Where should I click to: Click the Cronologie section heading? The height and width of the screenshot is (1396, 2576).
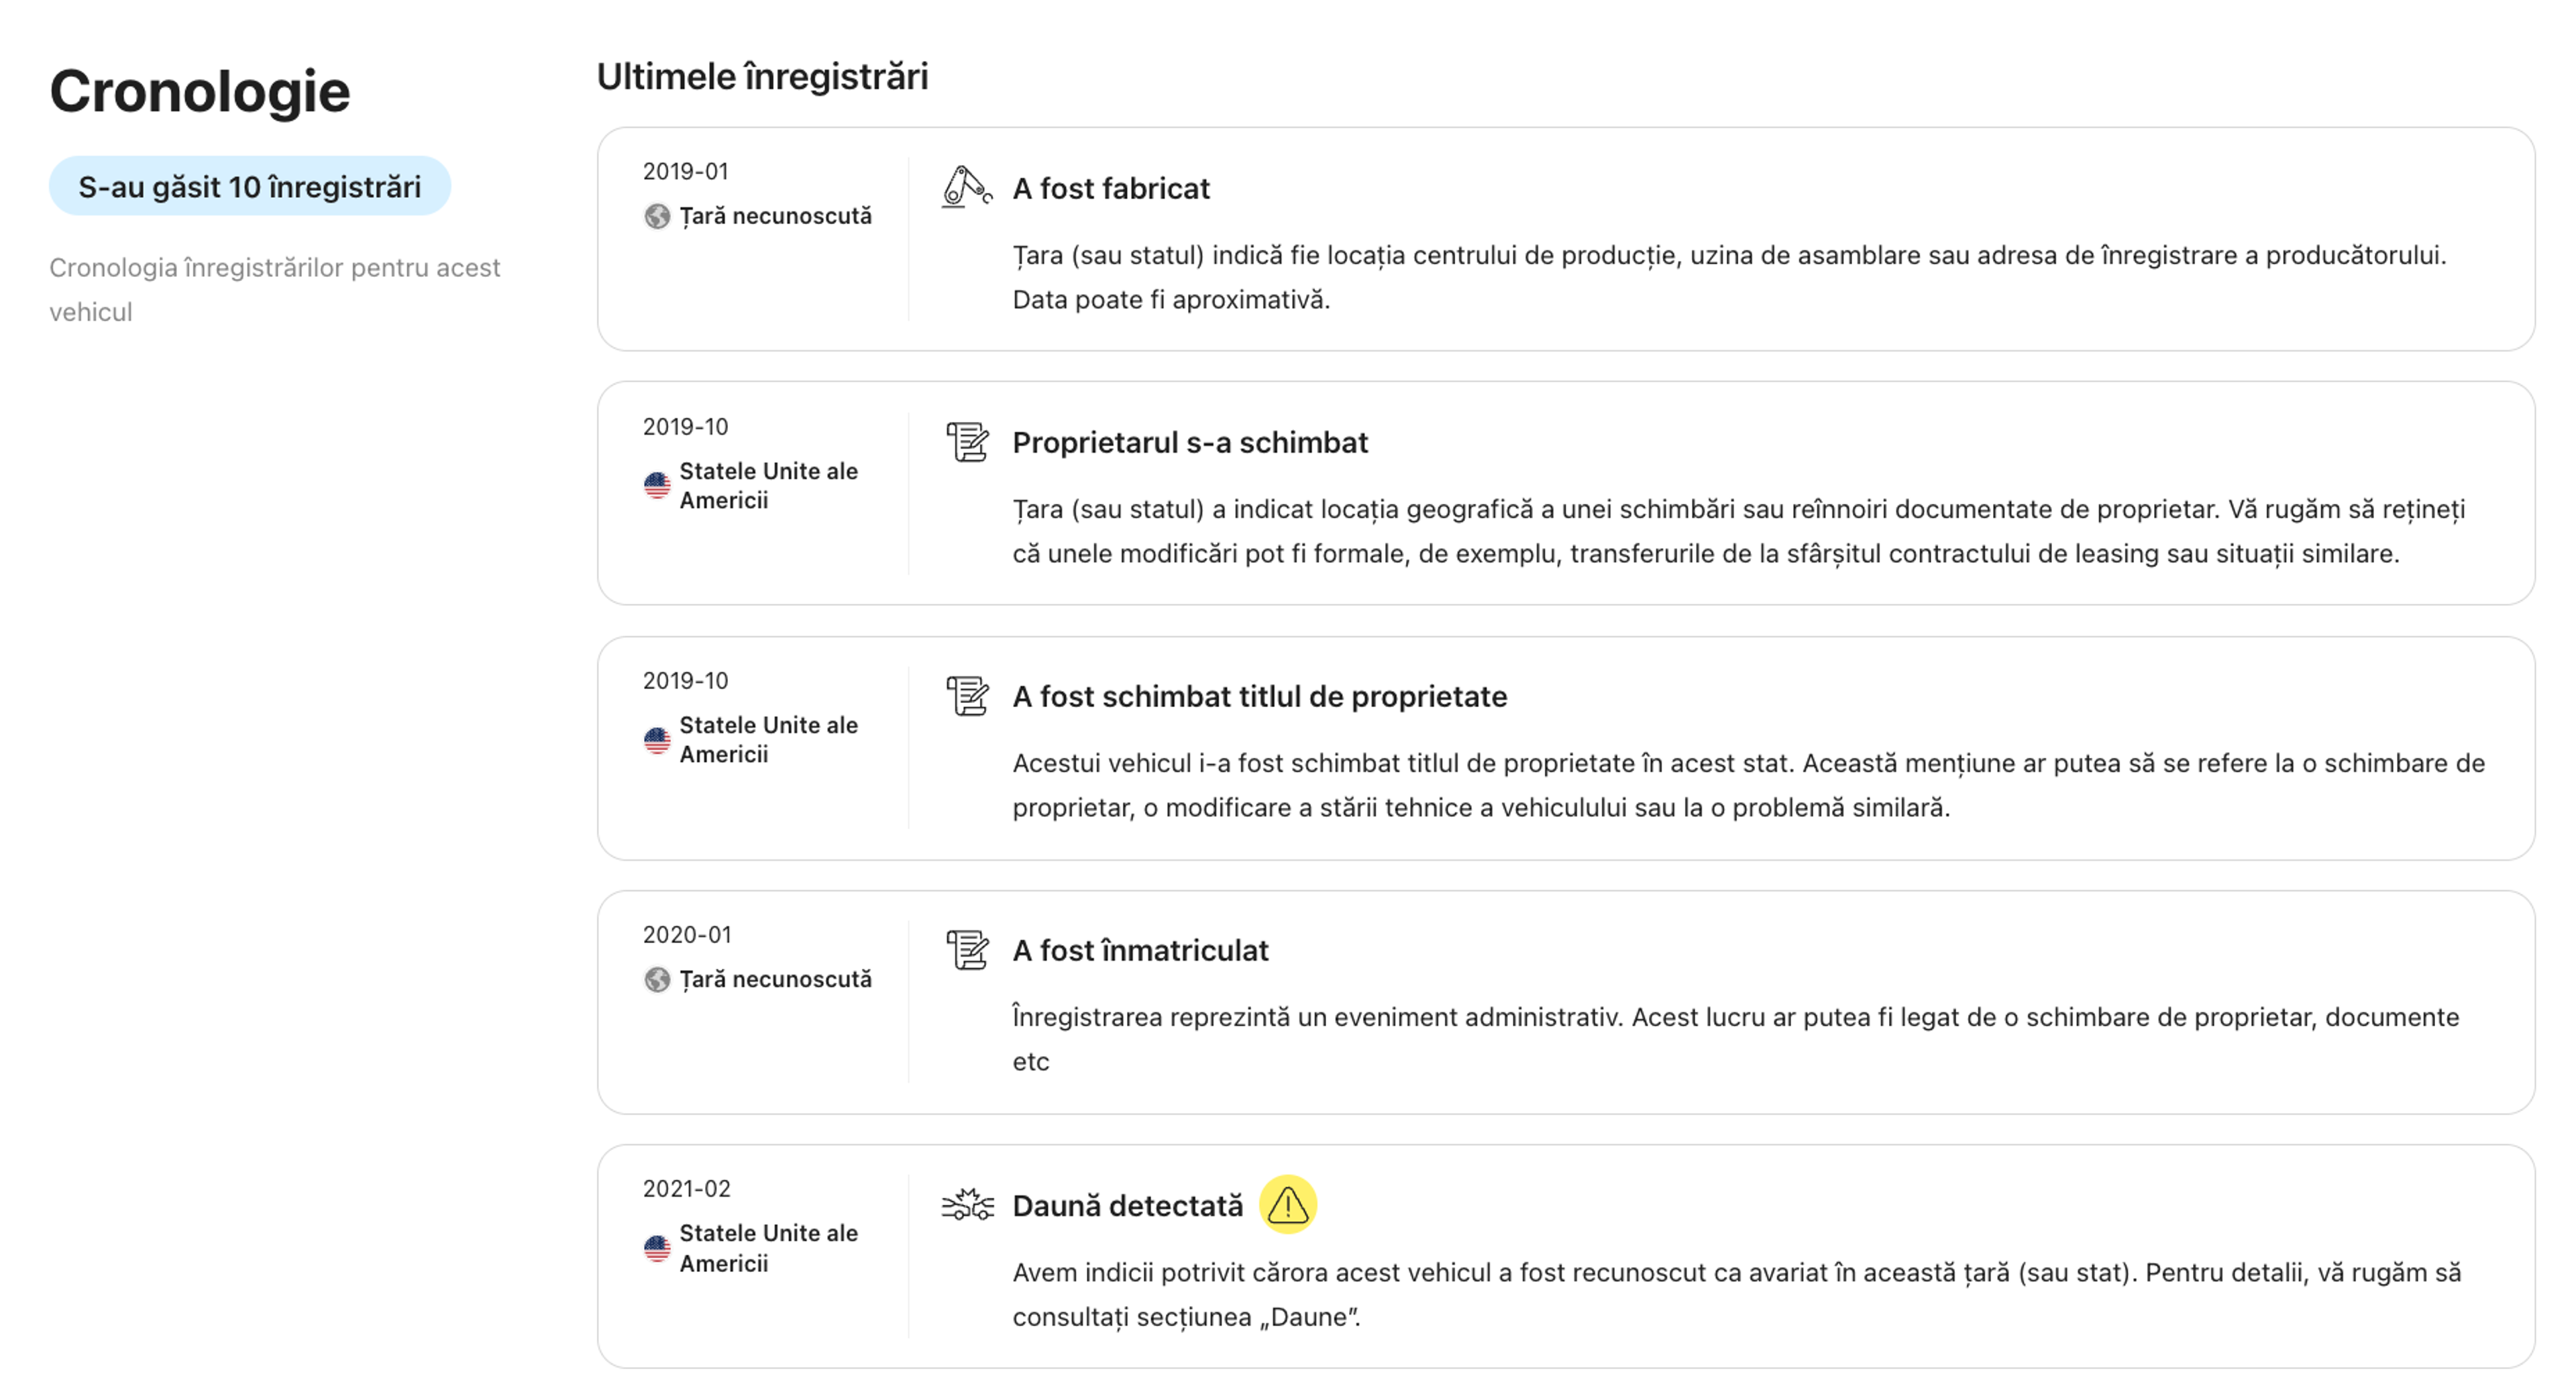tap(200, 91)
